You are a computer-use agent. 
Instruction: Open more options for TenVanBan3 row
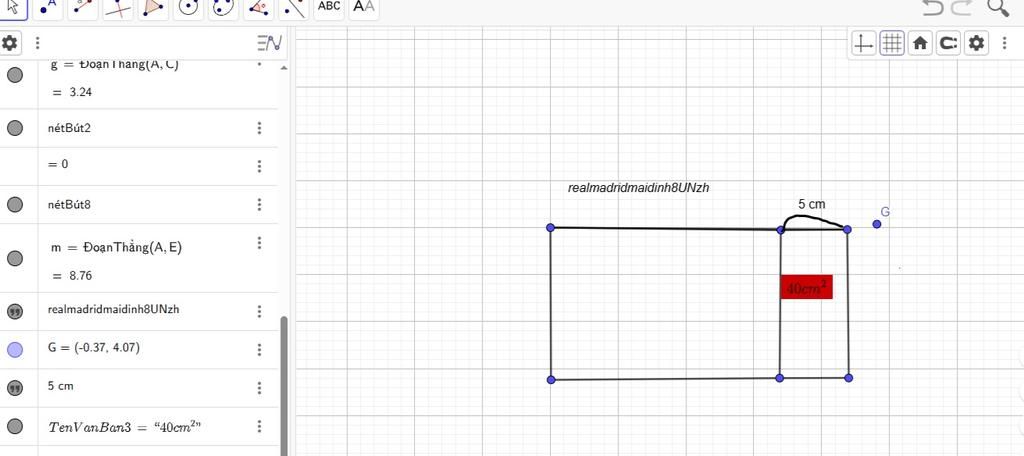click(x=259, y=427)
